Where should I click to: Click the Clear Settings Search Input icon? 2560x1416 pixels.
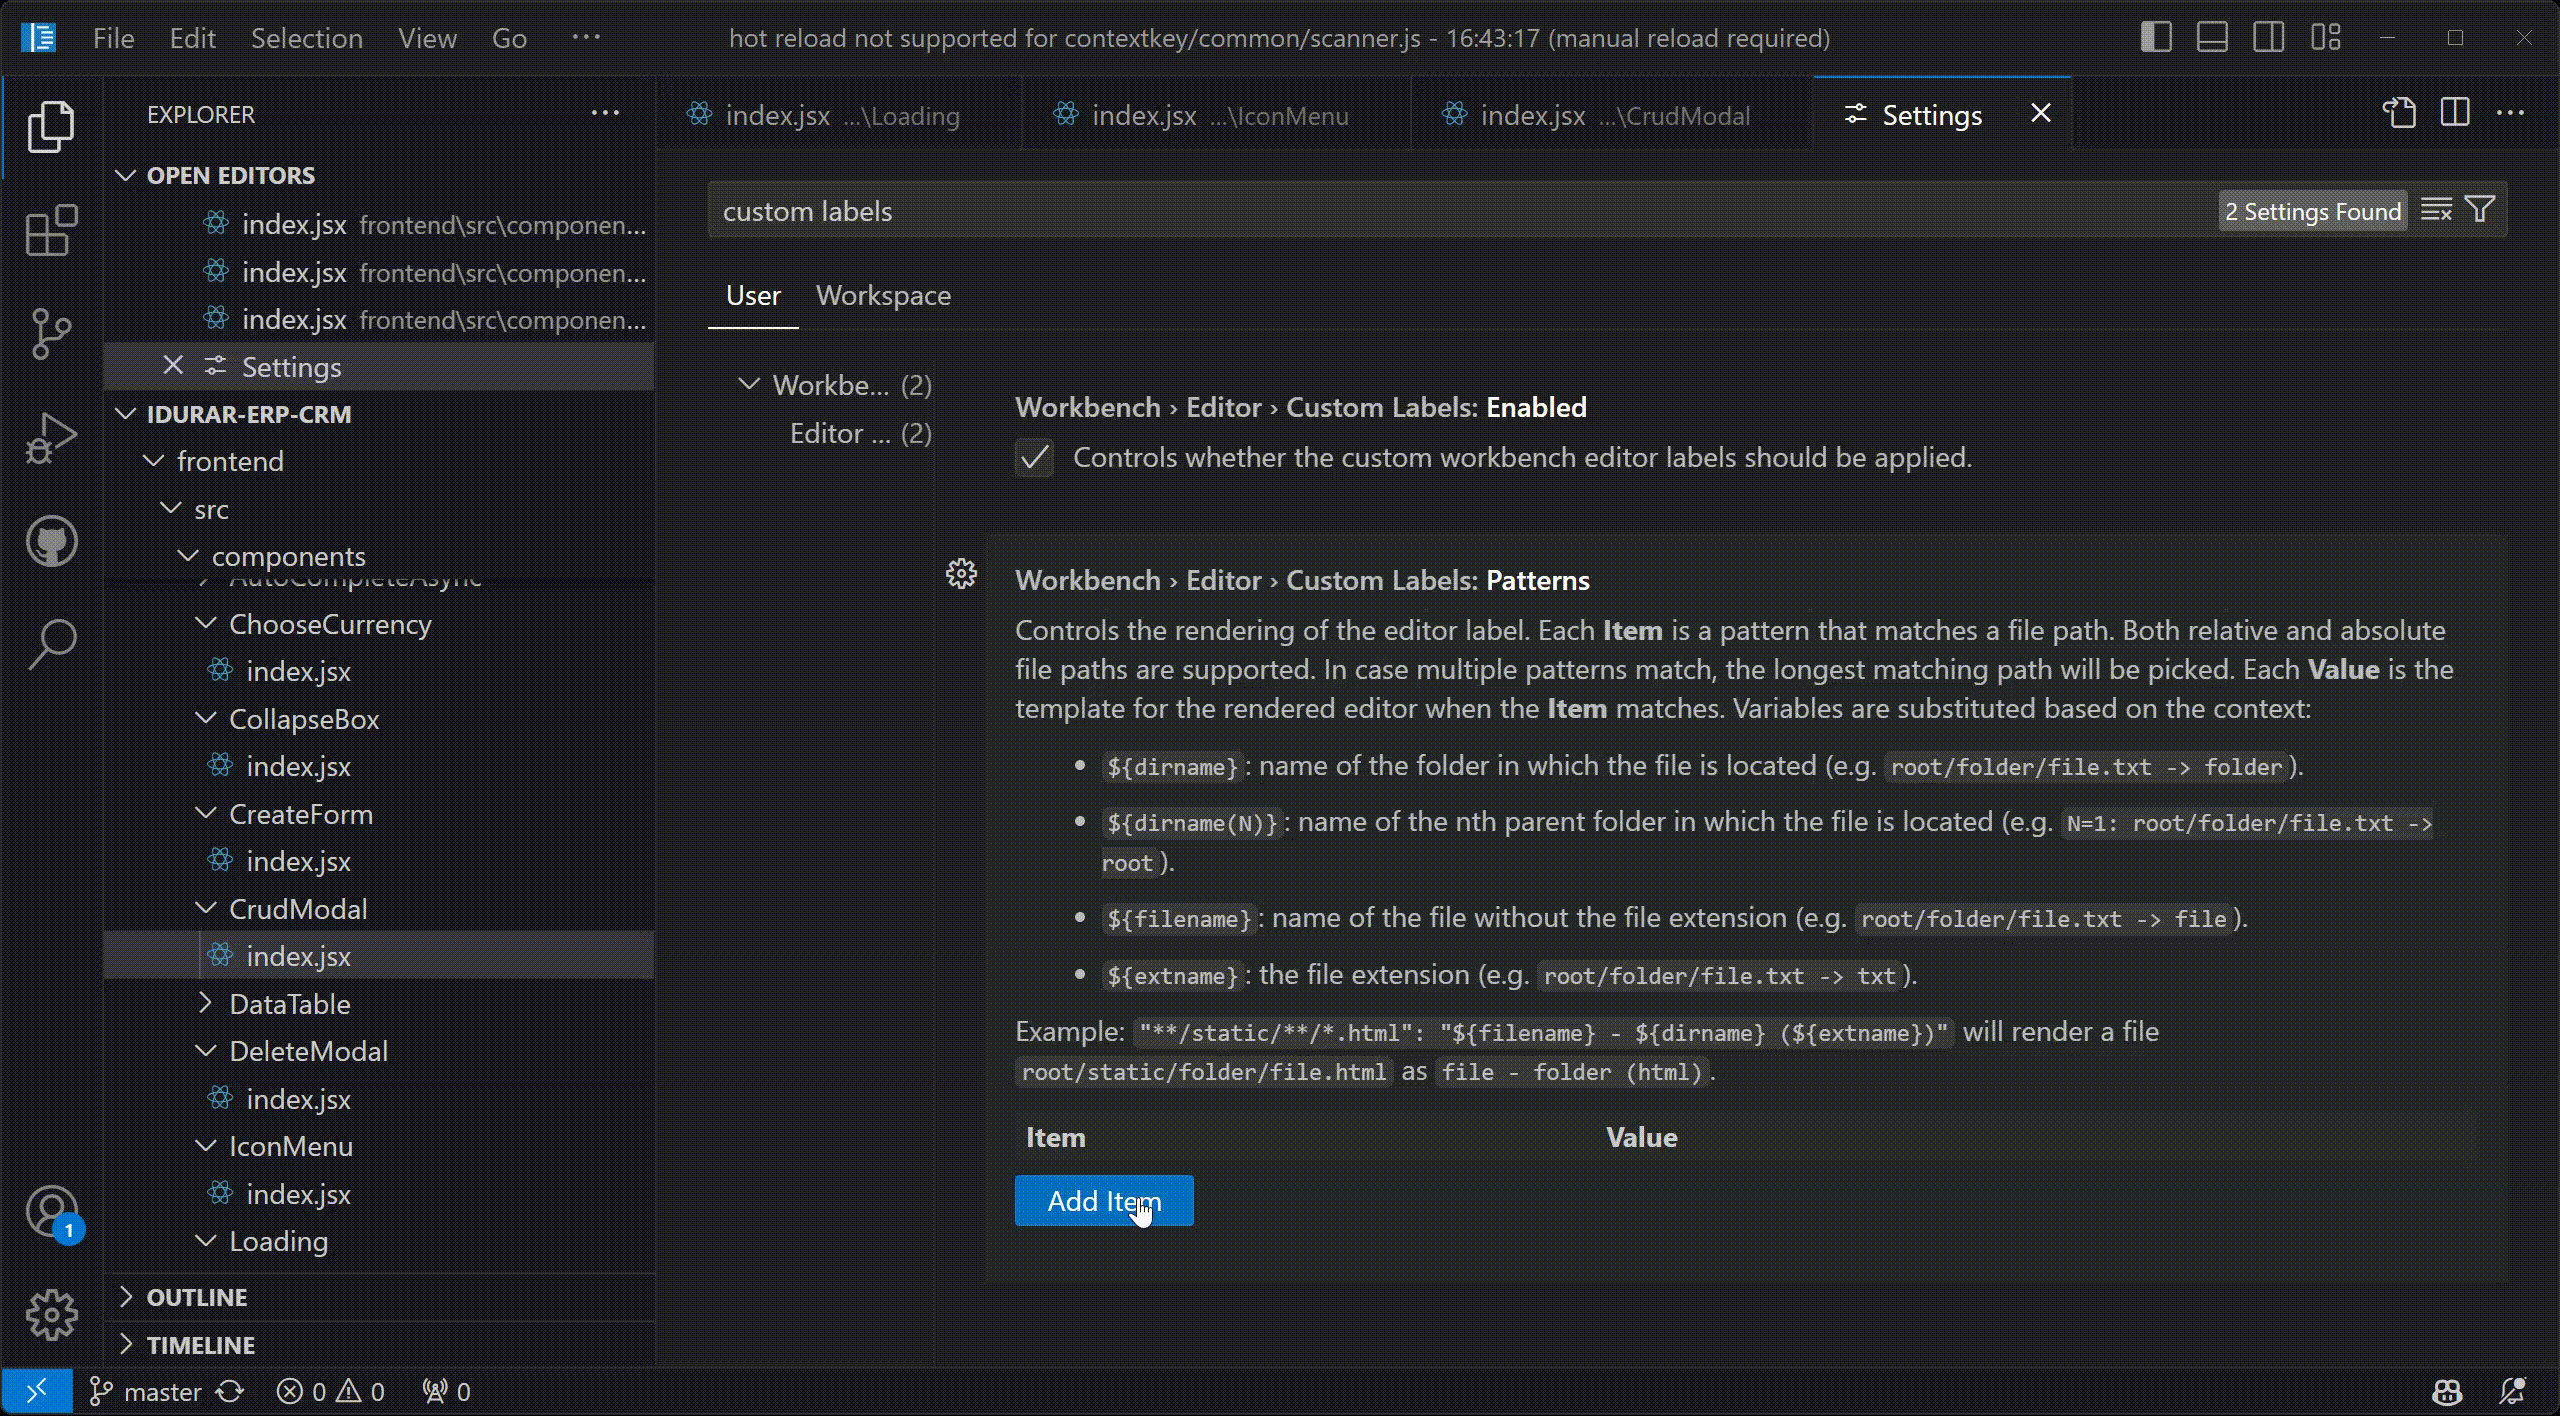(x=2436, y=211)
